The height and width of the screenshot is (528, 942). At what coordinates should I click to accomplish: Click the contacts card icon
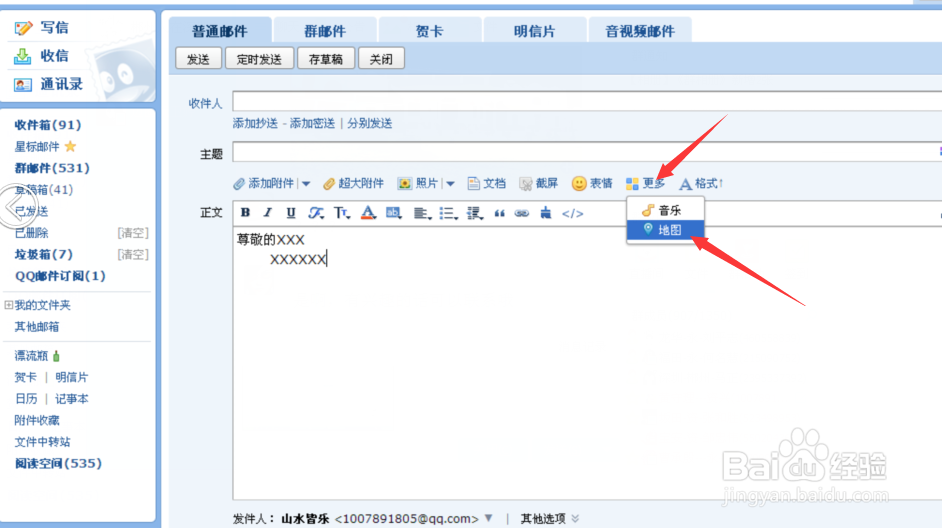point(23,85)
